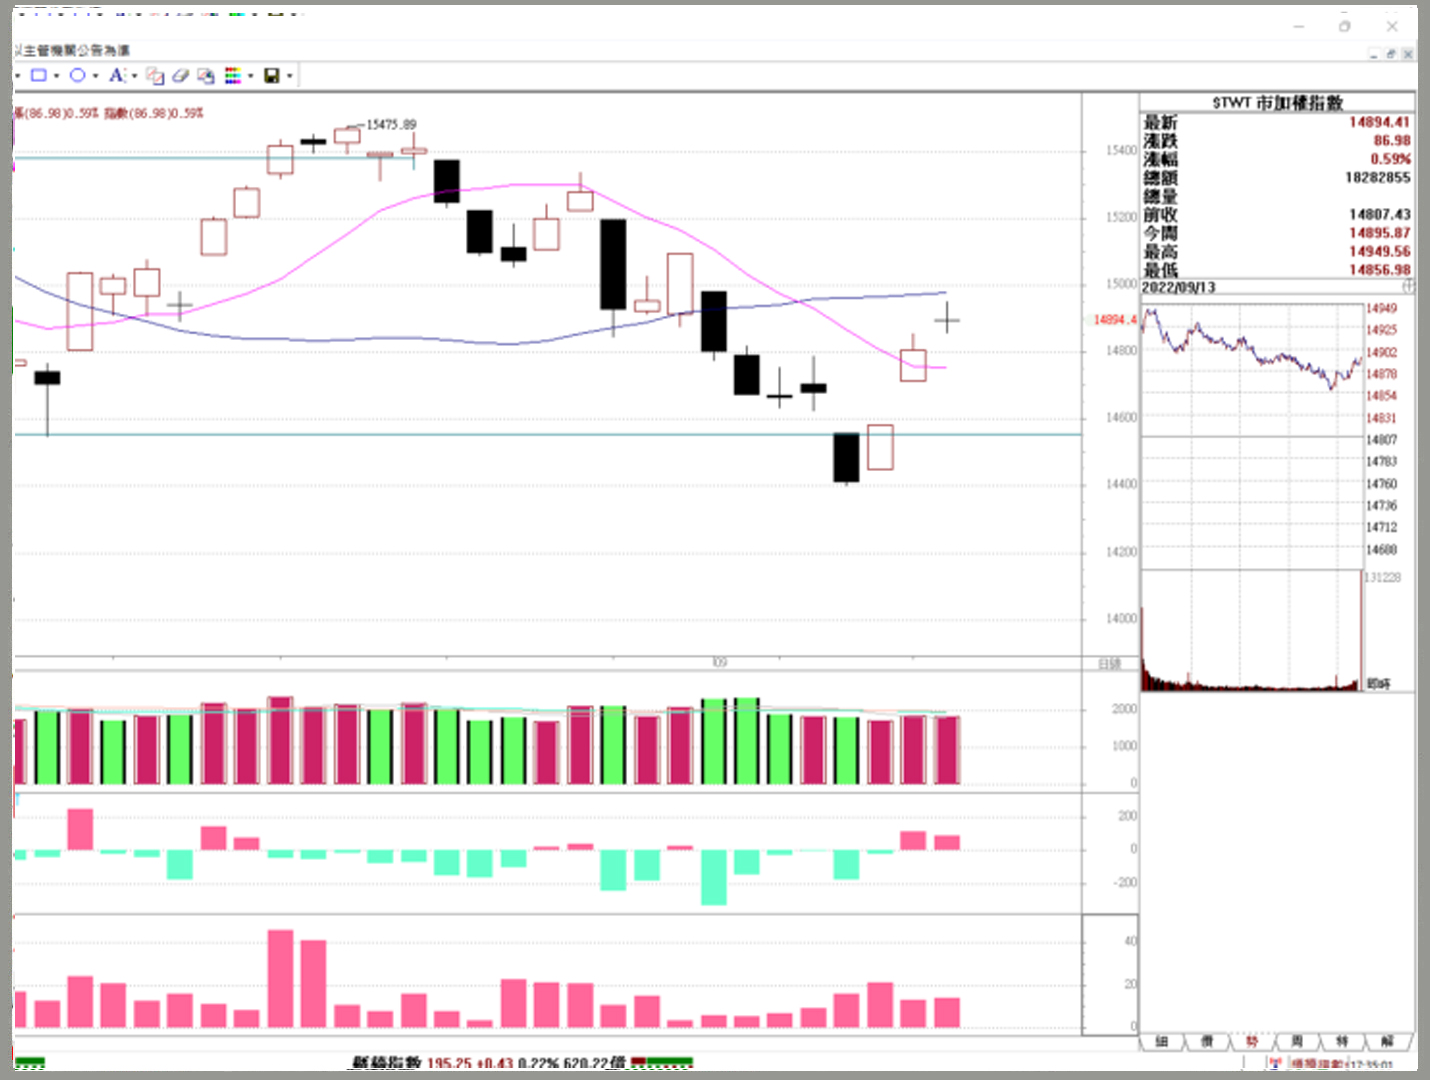Click the crosshair icon beside the date

point(1408,287)
